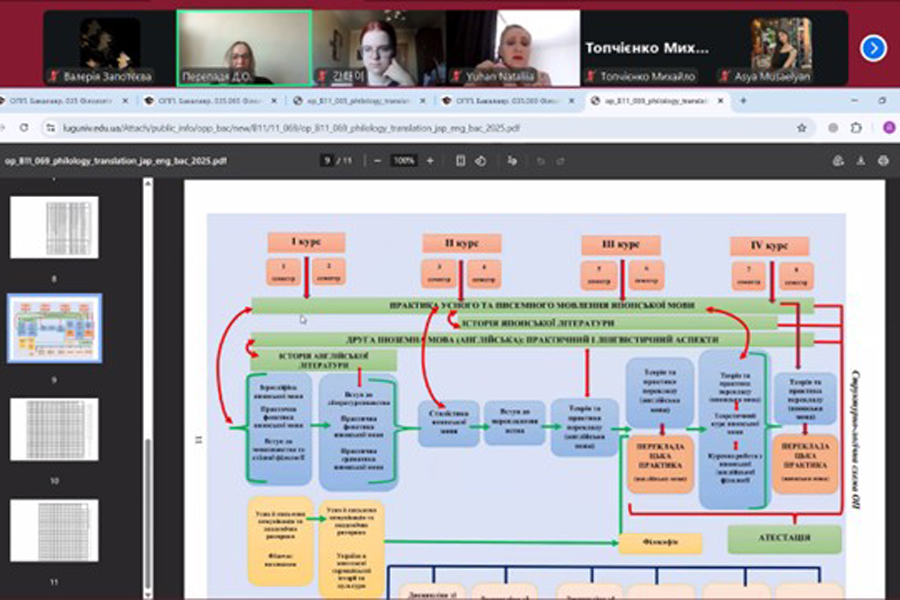Switch to fourth СПП Бакалавр browser tab
Viewport: 900px width, 600px height.
point(508,100)
